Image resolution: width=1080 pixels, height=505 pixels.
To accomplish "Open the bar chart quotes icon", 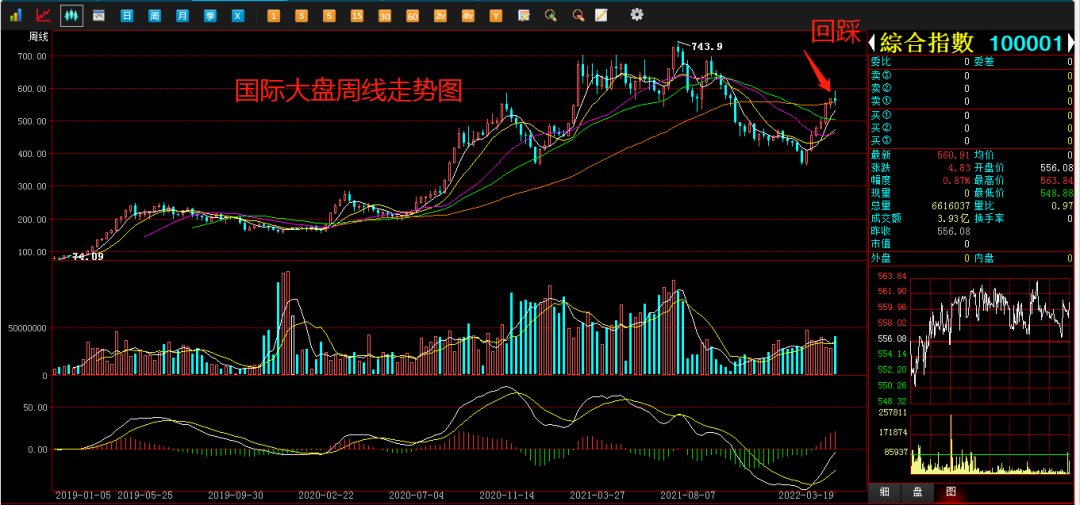I will click(17, 14).
